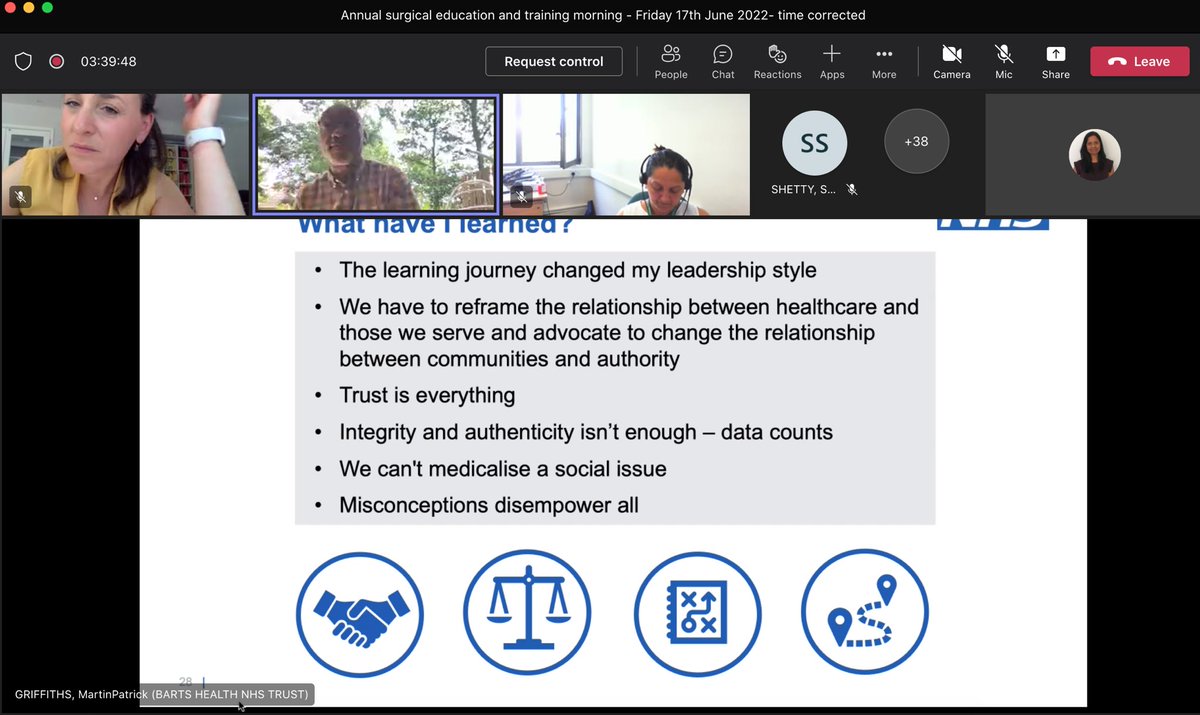The image size is (1200, 715).
Task: Click the muted mic icon on the yellow-shirt tile
Action: tap(19, 197)
